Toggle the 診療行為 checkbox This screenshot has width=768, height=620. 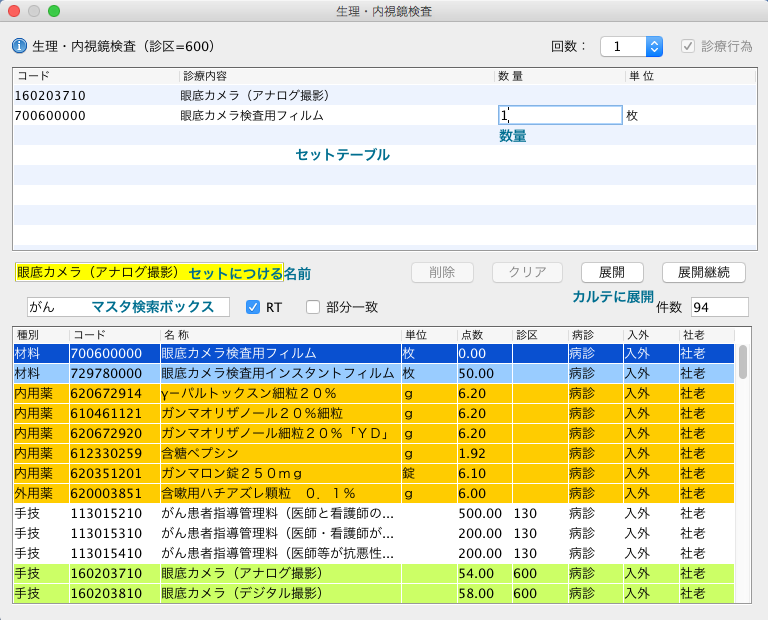coord(687,47)
